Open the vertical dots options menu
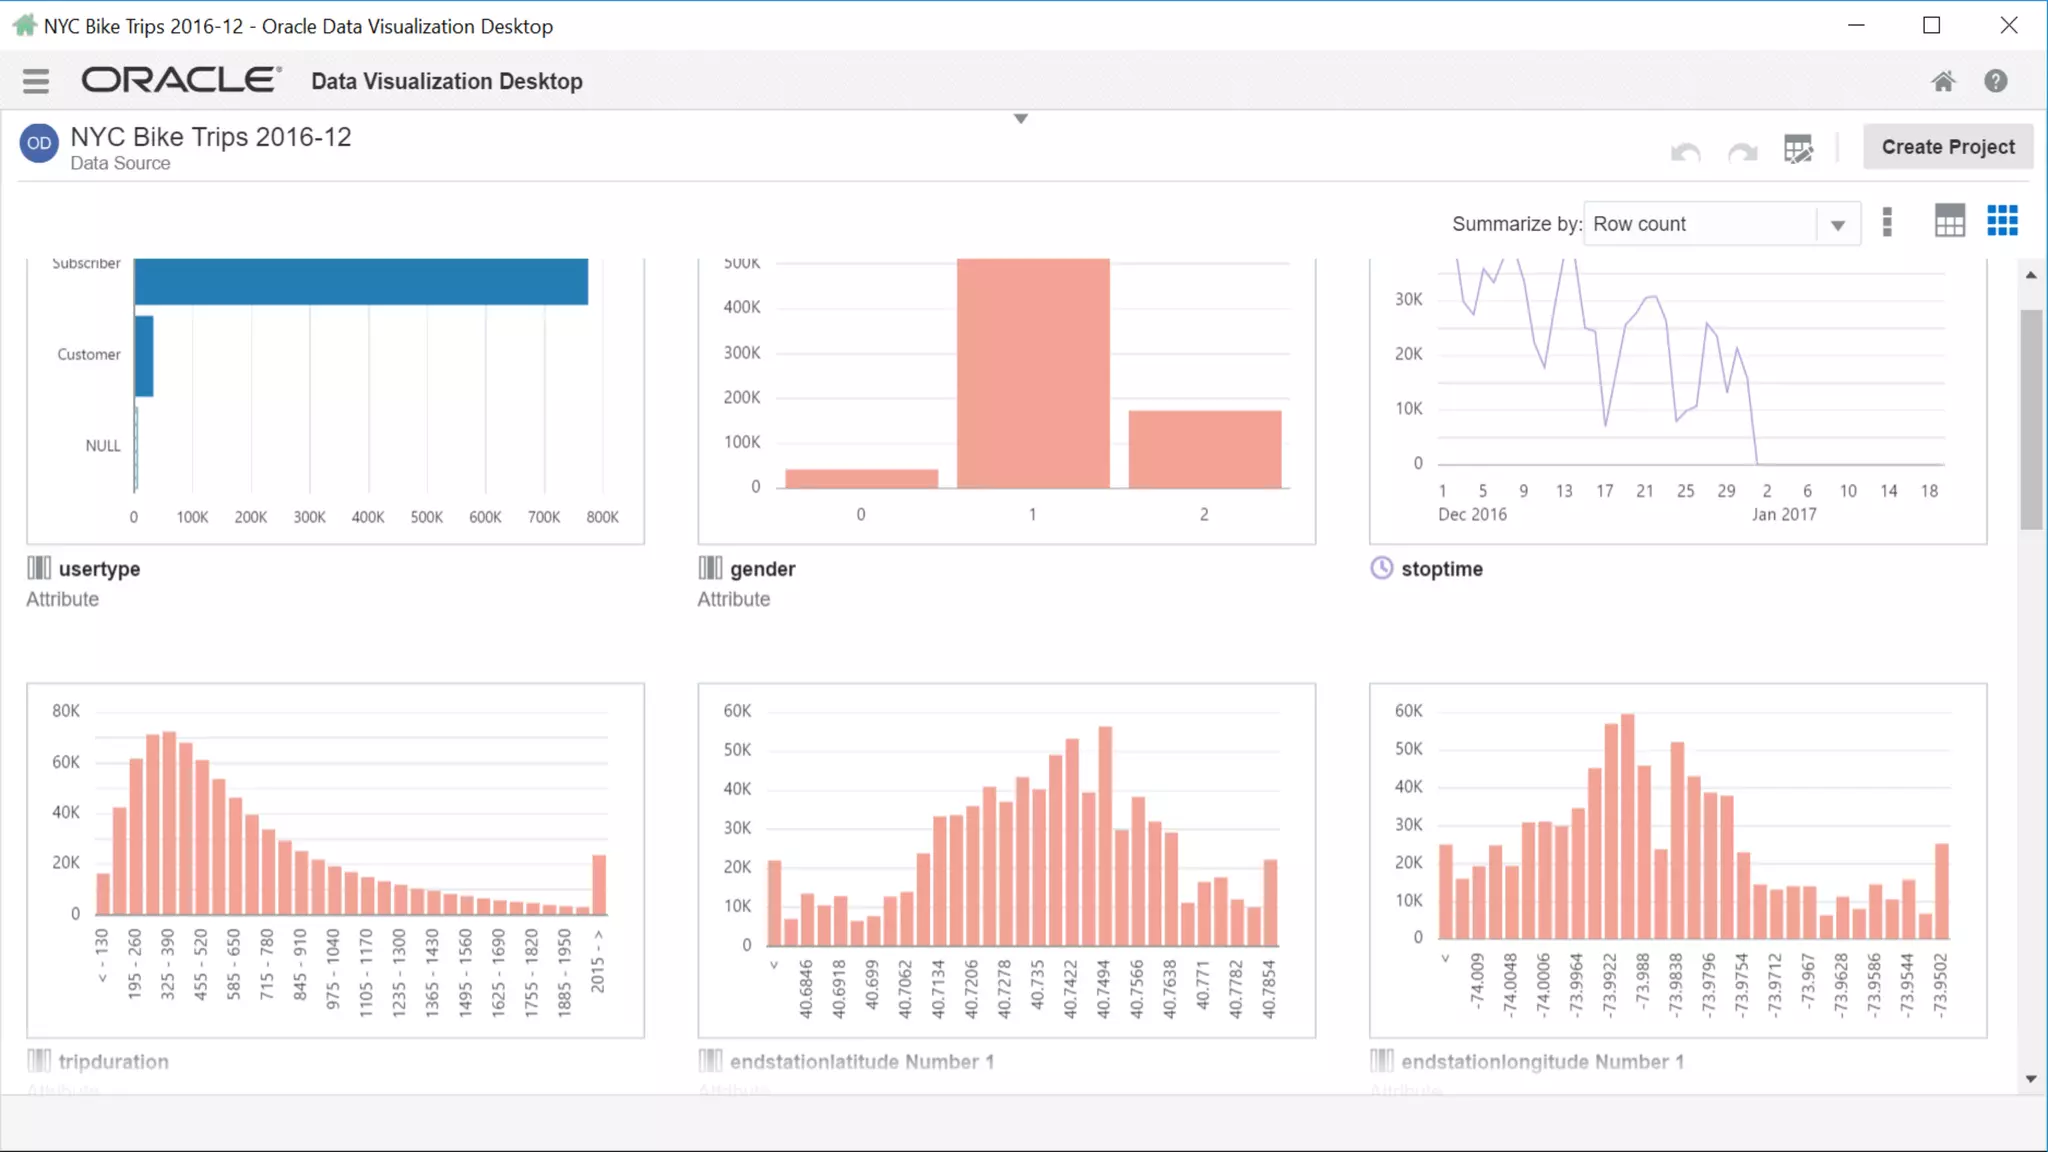 coord(1887,222)
